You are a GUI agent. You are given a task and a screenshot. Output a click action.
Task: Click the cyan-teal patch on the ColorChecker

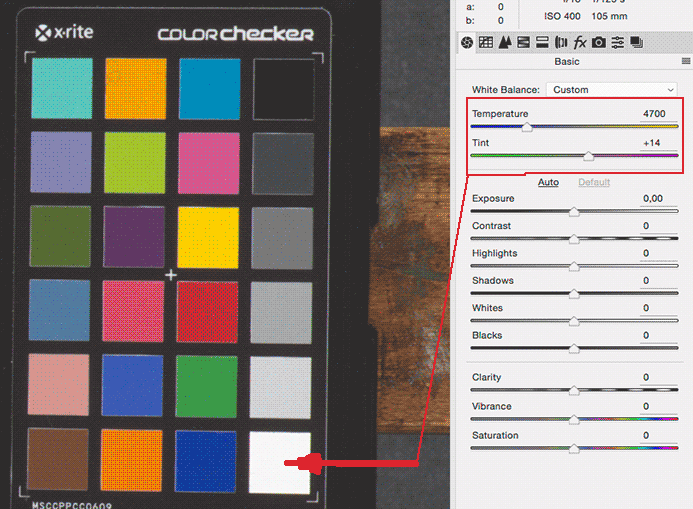(62, 88)
